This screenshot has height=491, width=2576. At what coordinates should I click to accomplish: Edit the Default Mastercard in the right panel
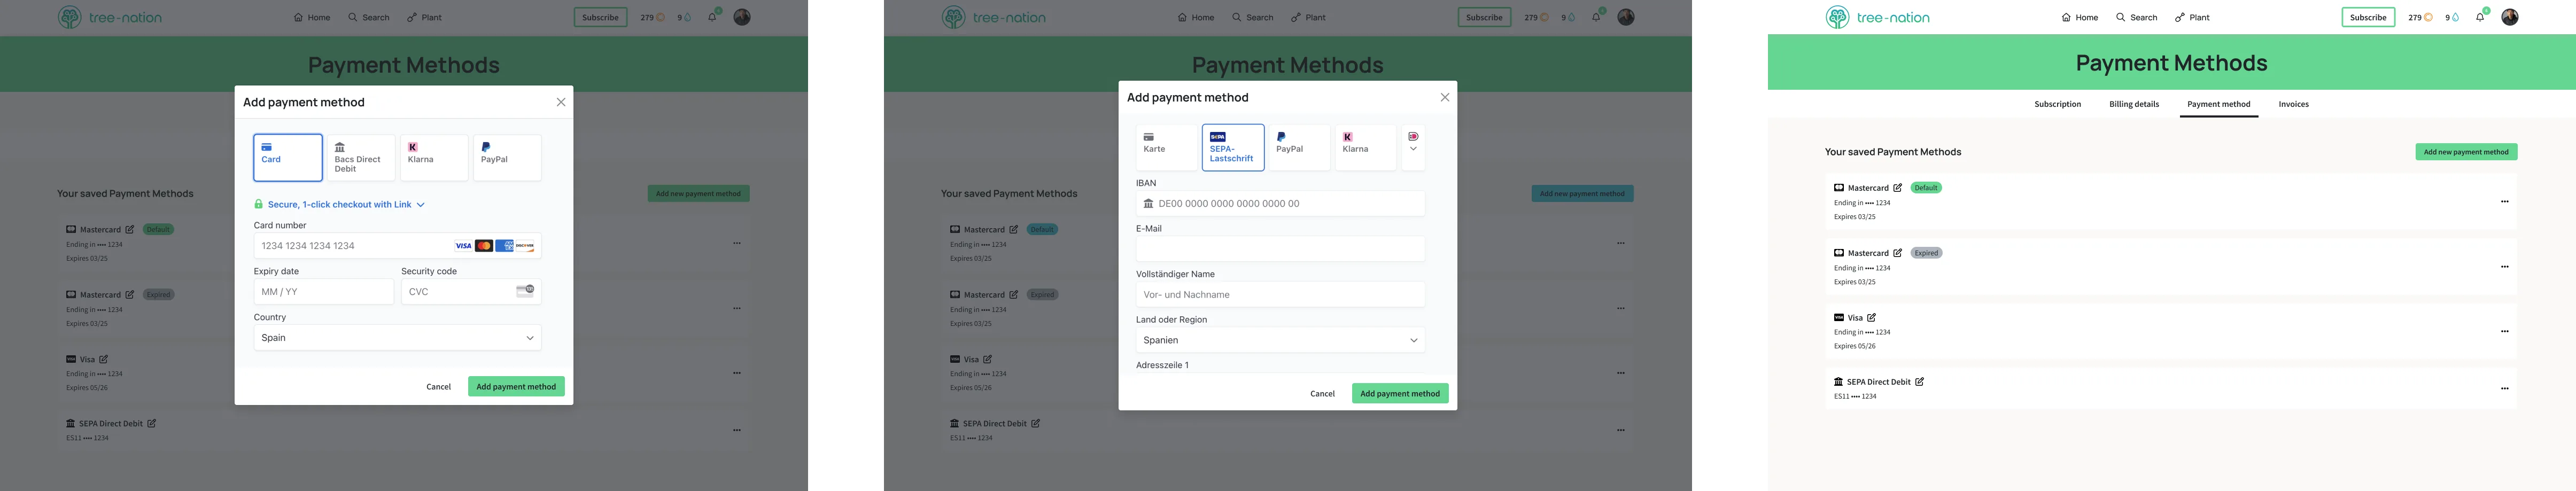click(x=1897, y=188)
